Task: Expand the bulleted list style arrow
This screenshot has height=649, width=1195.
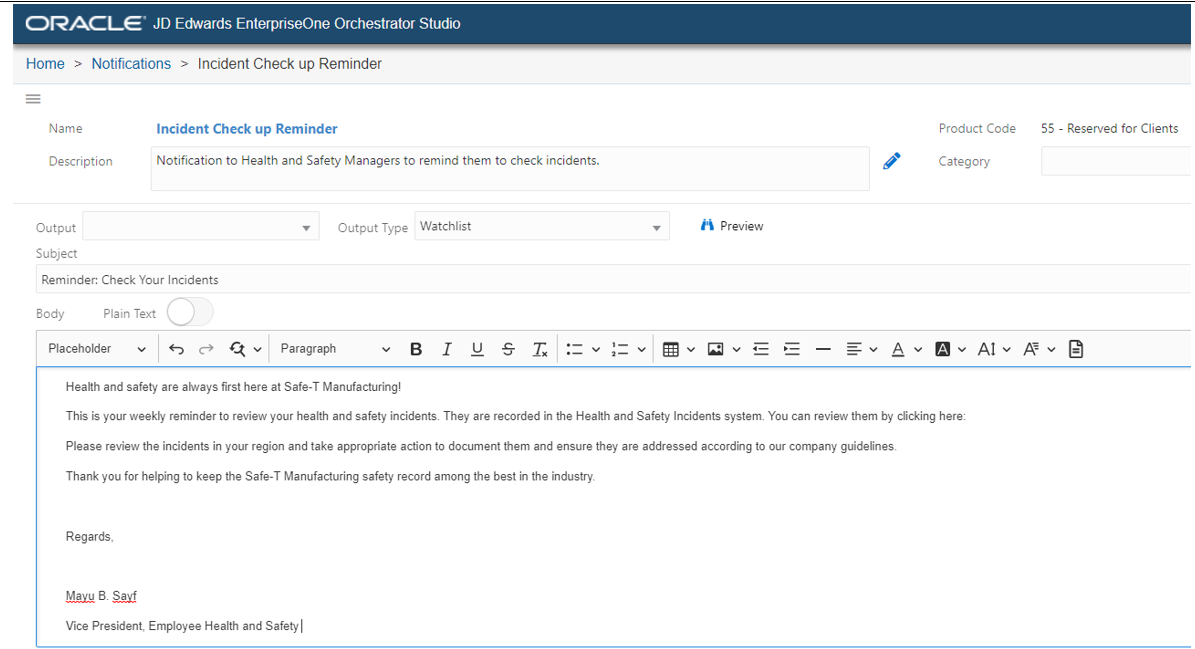Action: 596,350
